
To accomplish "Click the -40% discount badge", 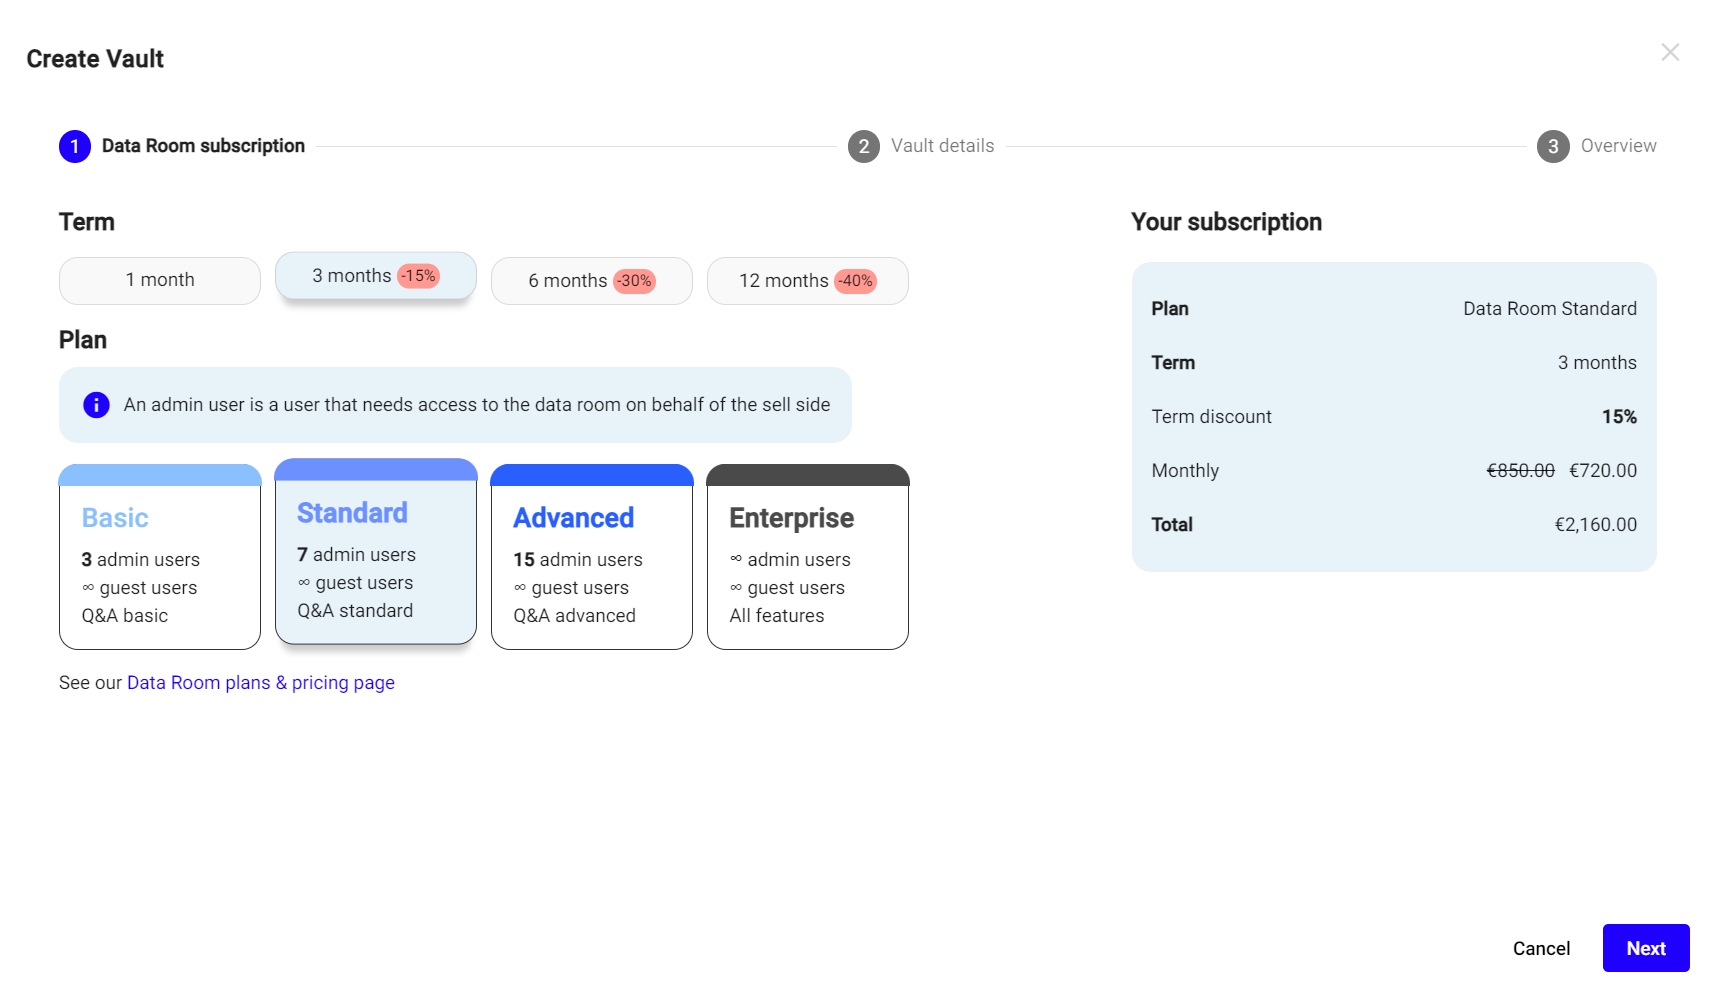I will (855, 281).
